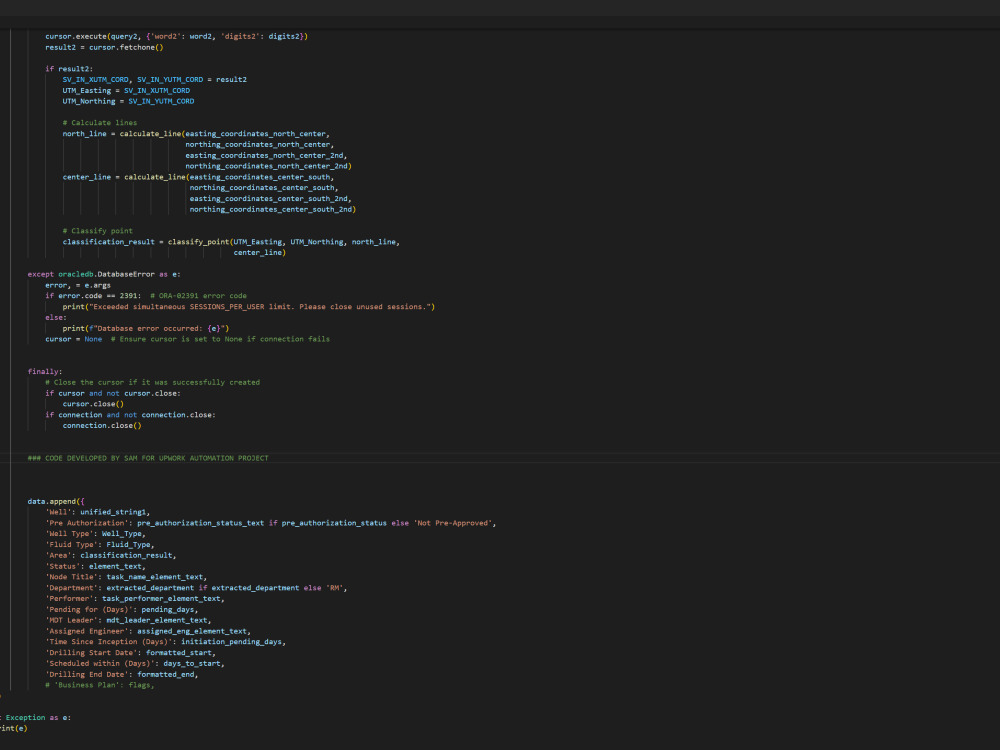Click the 'Scheduled within (Days)' entry
The width and height of the screenshot is (1000, 750).
click(x=135, y=664)
